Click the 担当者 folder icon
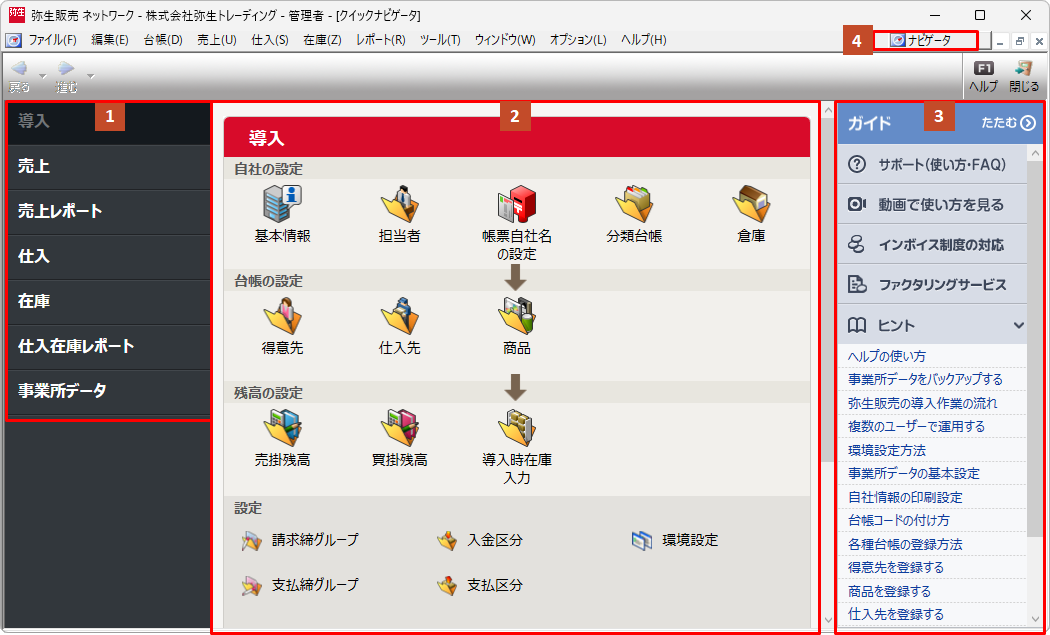 click(399, 203)
